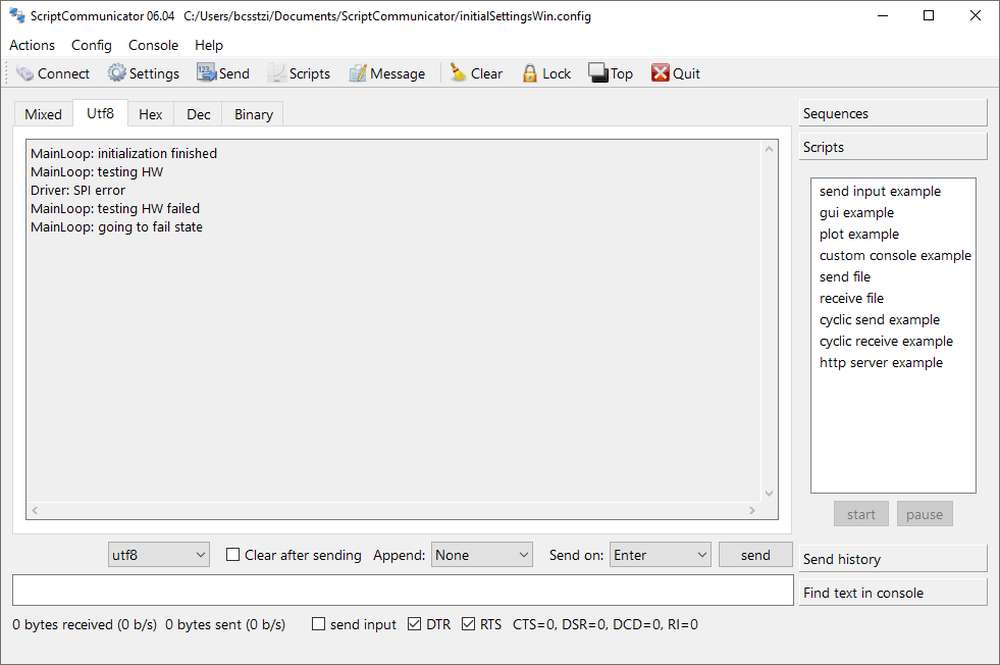Click 'MainLoop: going to fail state' line
Screen dimensions: 1000x665
pyautogui.click(x=117, y=227)
